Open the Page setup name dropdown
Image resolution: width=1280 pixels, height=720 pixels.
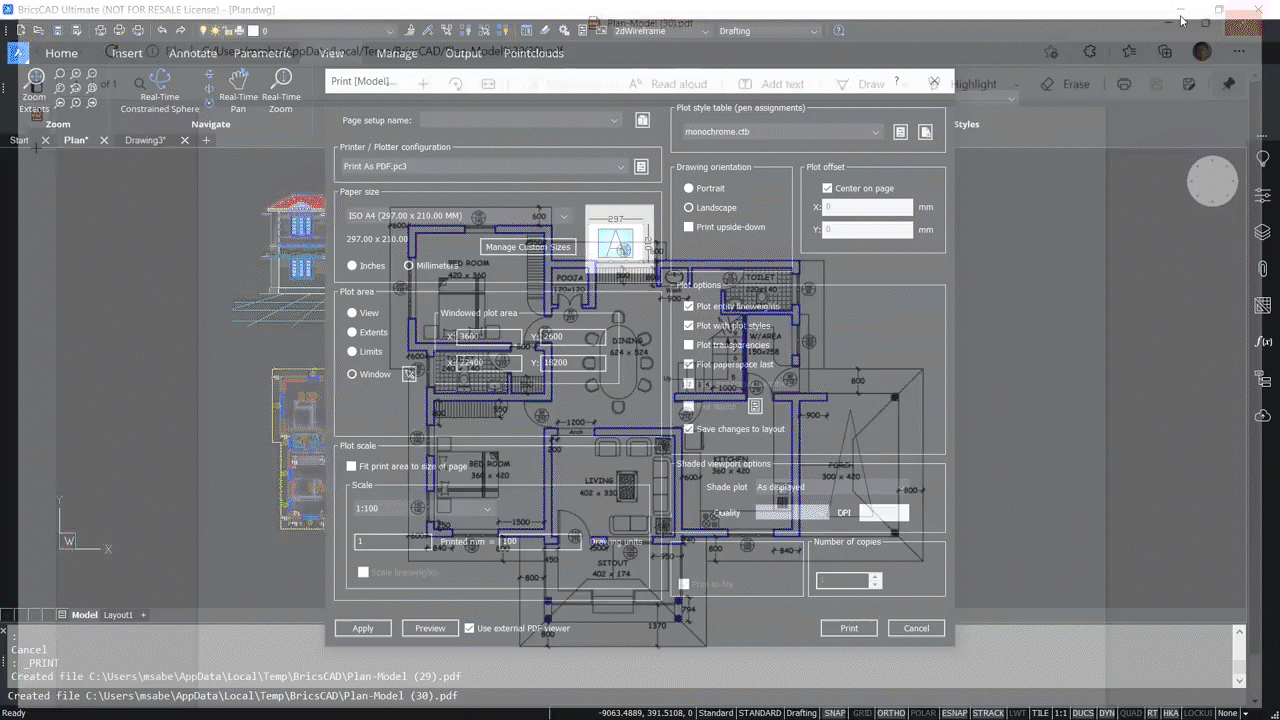tap(521, 121)
